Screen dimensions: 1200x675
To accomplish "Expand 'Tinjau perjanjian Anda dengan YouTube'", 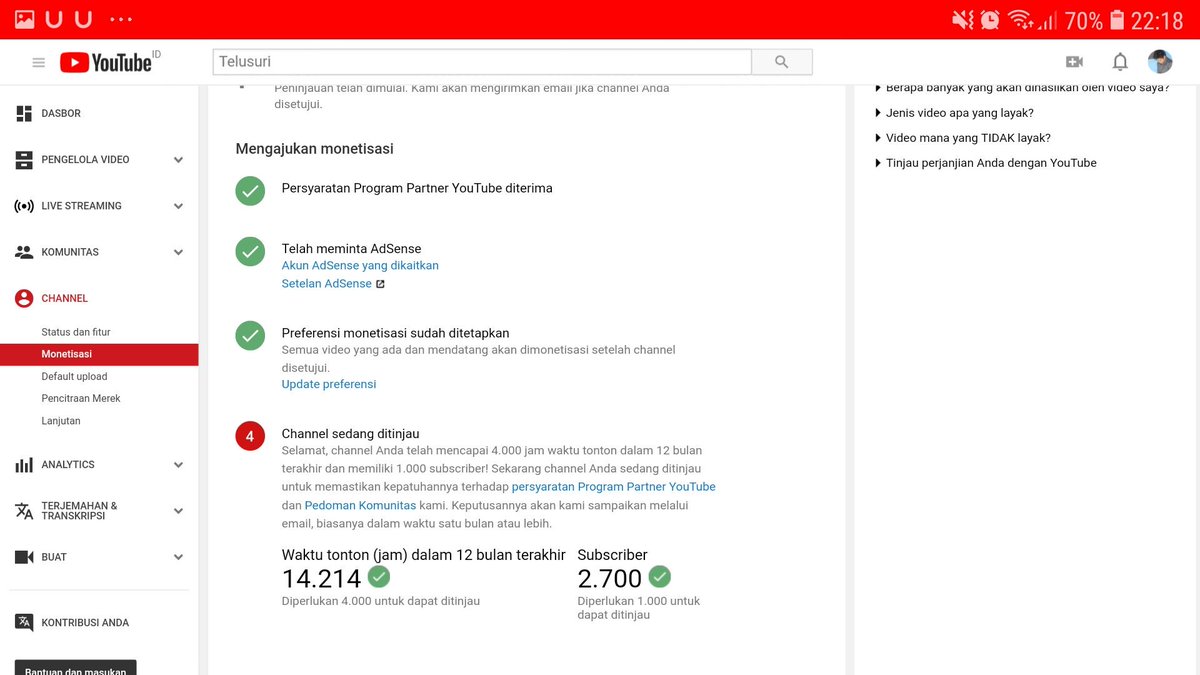I will [985, 163].
